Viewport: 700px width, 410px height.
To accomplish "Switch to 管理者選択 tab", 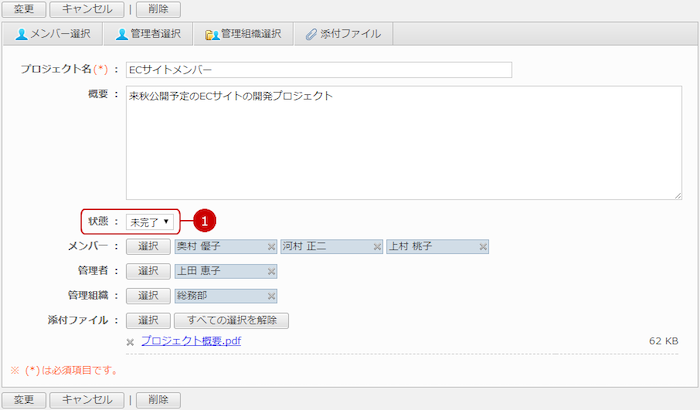I will pyautogui.click(x=148, y=34).
